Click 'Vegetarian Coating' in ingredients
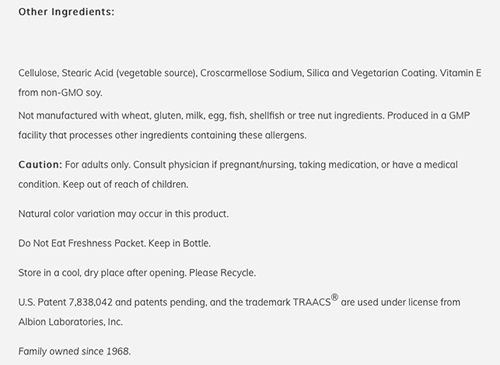This screenshot has width=500, height=365. click(x=393, y=73)
